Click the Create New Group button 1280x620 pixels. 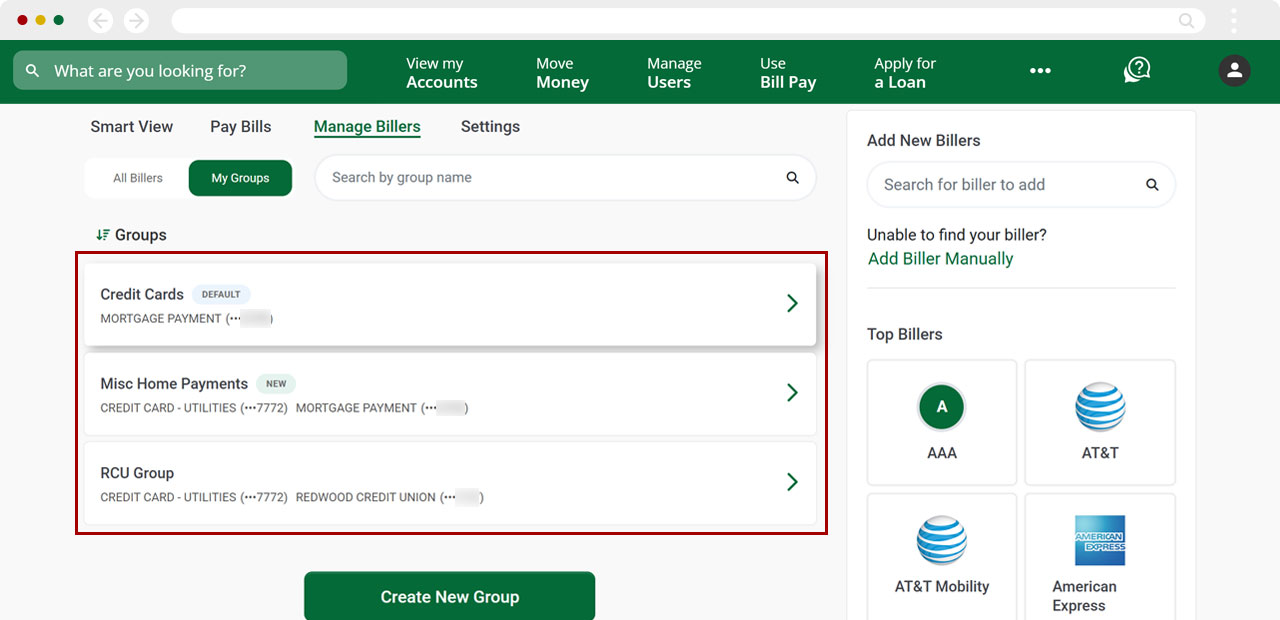tap(449, 597)
